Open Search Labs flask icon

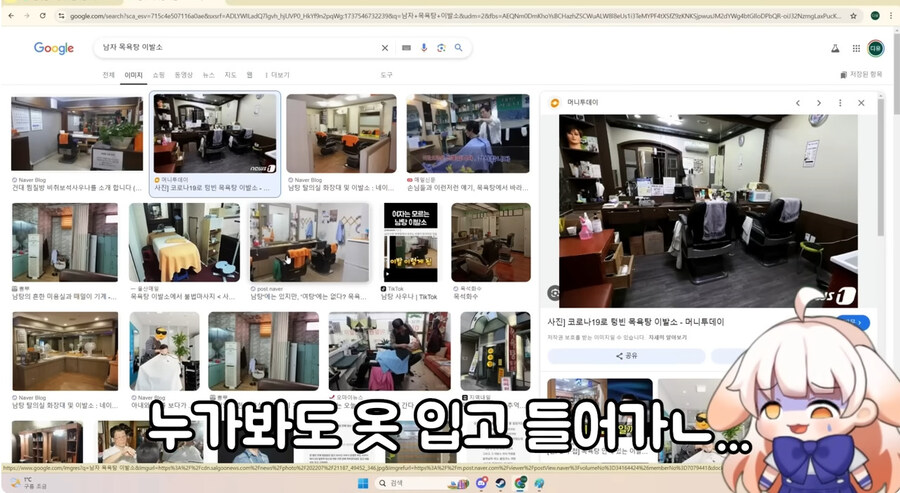tap(835, 49)
